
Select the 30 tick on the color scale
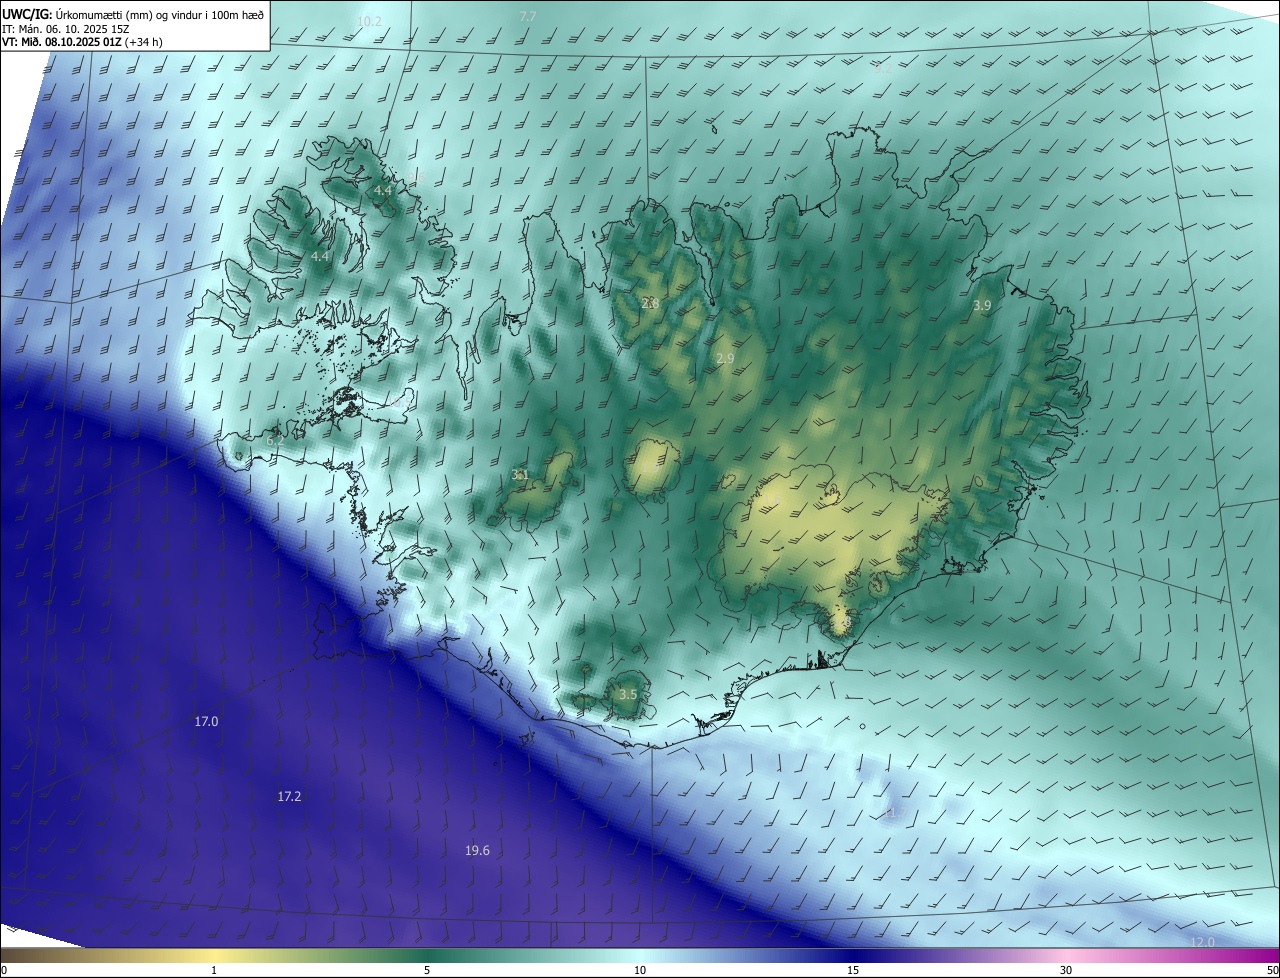[x=1066, y=970]
